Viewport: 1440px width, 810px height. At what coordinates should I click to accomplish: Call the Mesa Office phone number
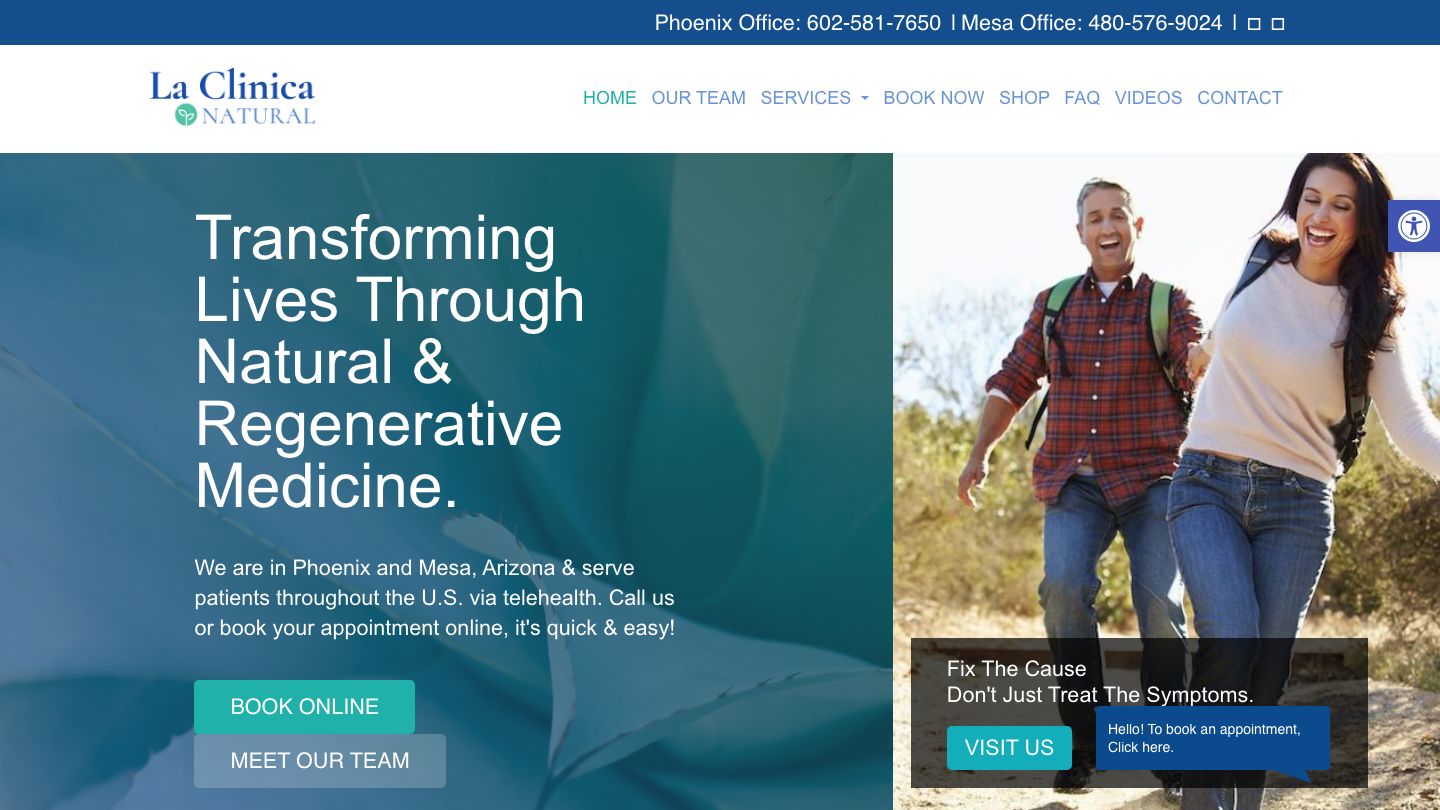coord(1155,23)
